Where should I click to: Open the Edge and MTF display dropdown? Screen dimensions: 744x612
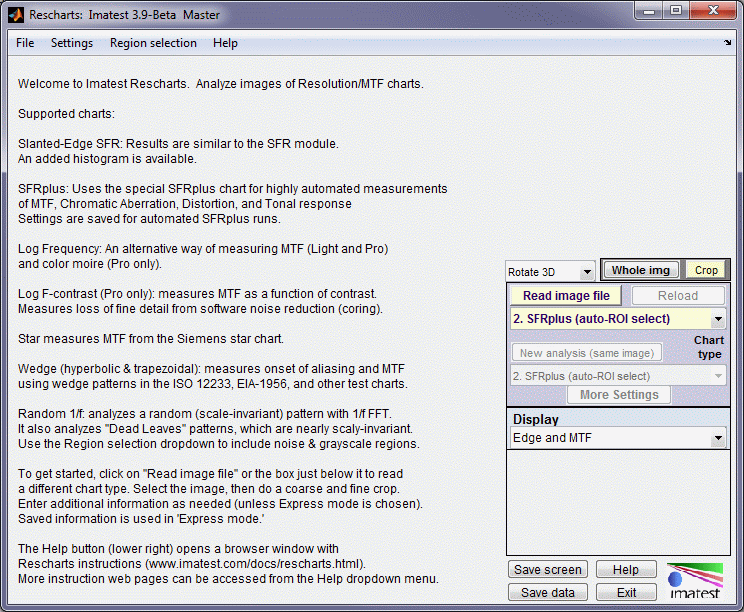(x=618, y=438)
